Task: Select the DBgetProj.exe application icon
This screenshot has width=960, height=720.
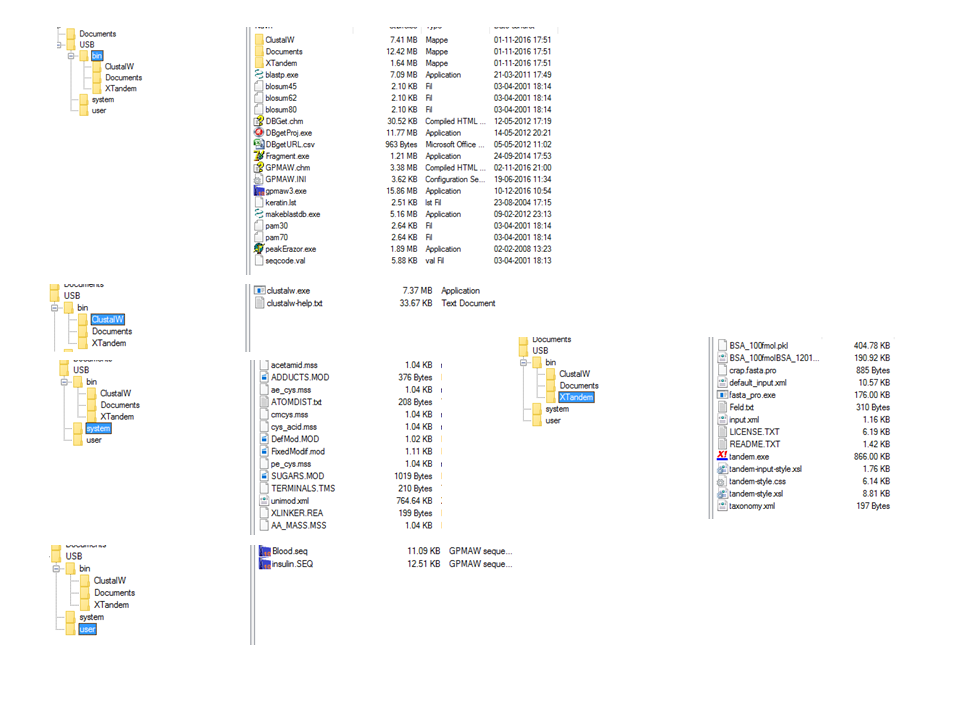Action: (259, 133)
